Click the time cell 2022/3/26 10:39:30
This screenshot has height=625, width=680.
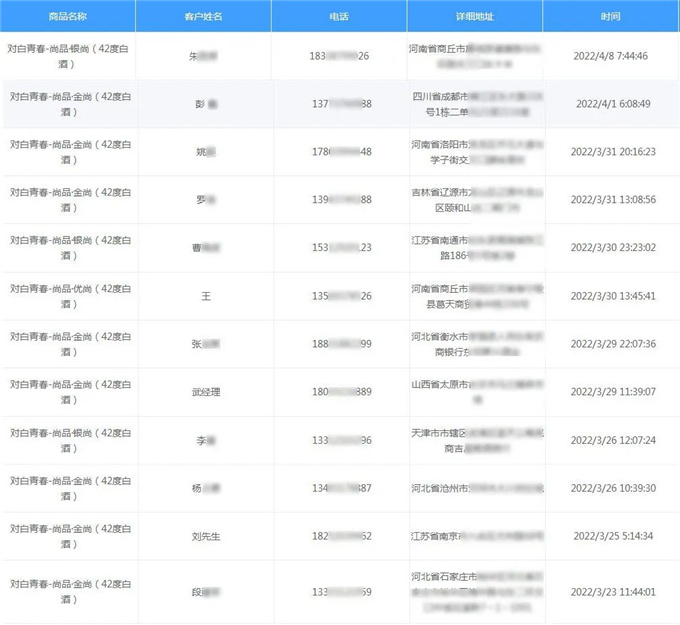611,488
